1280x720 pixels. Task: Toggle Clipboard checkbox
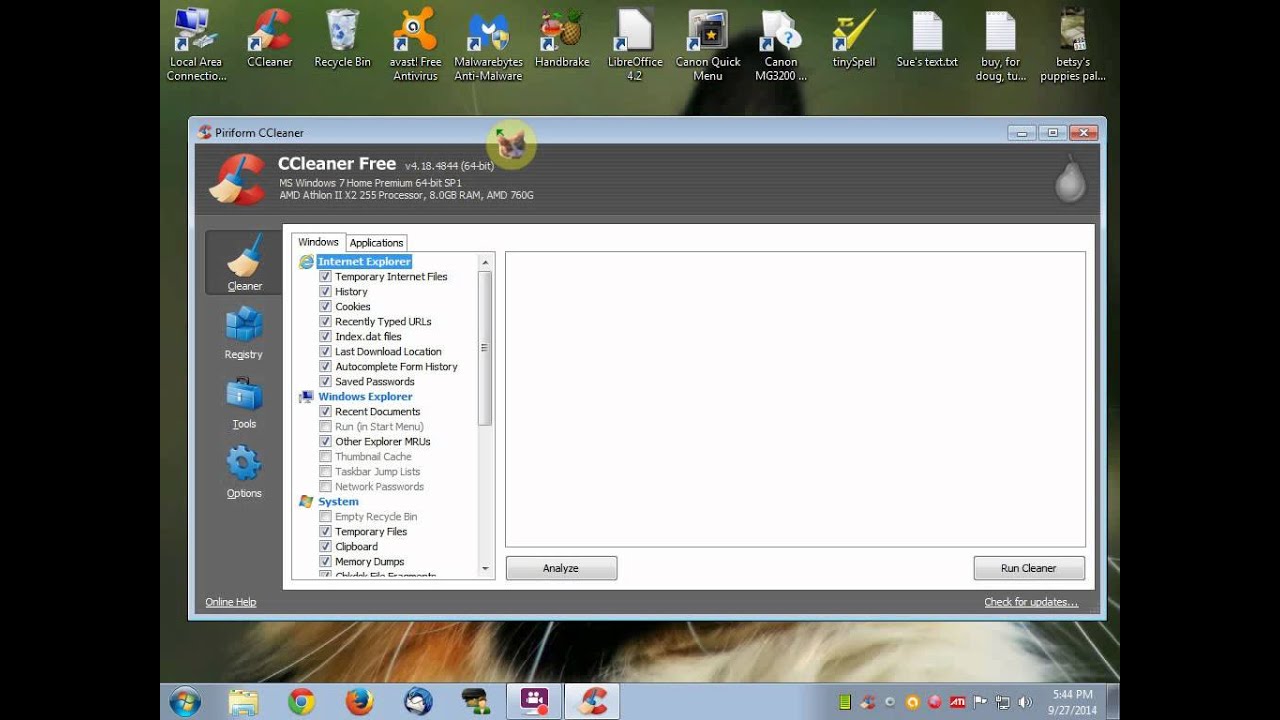click(325, 547)
